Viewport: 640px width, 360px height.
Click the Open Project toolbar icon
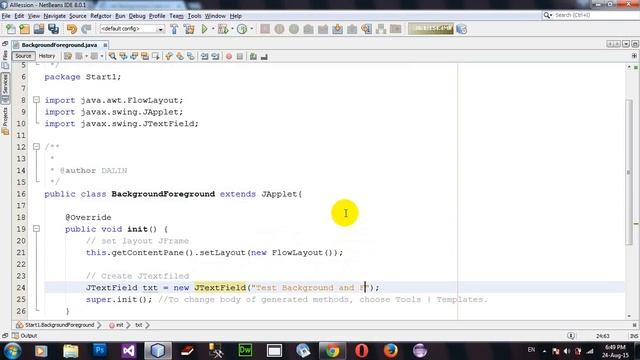(39, 29)
